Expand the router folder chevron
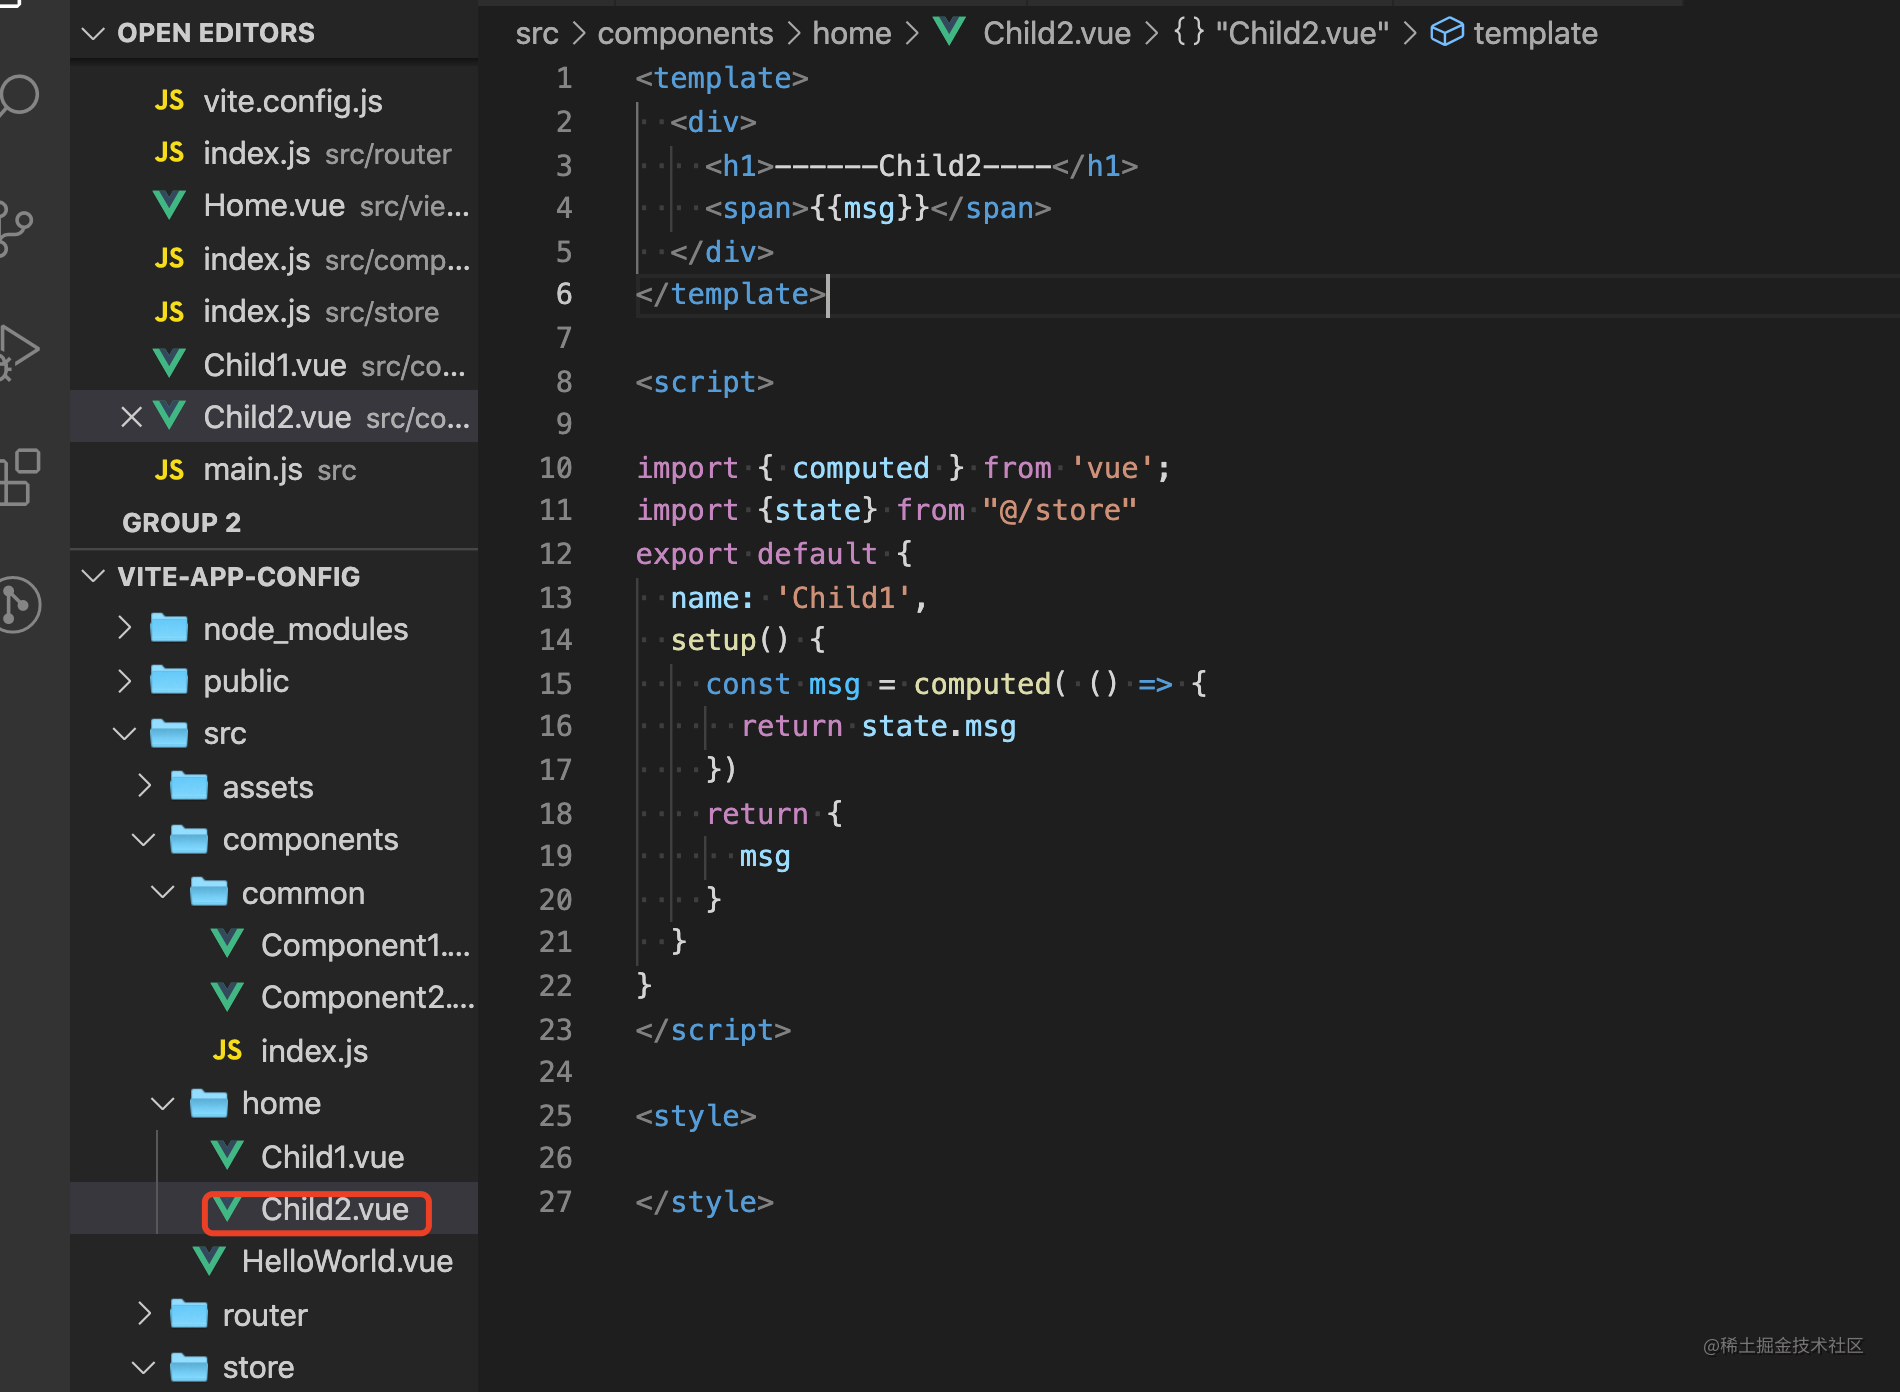The width and height of the screenshot is (1900, 1392). pos(144,1314)
